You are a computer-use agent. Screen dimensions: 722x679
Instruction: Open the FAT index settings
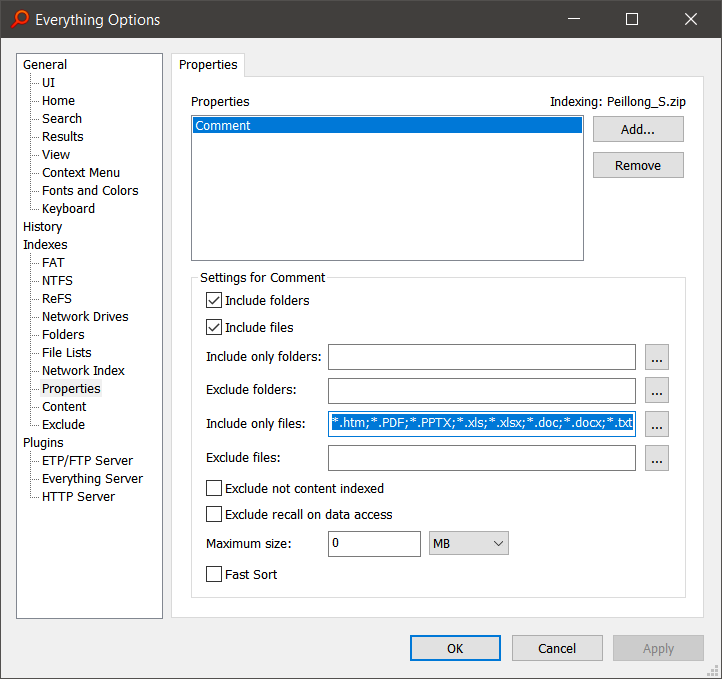tap(53, 262)
